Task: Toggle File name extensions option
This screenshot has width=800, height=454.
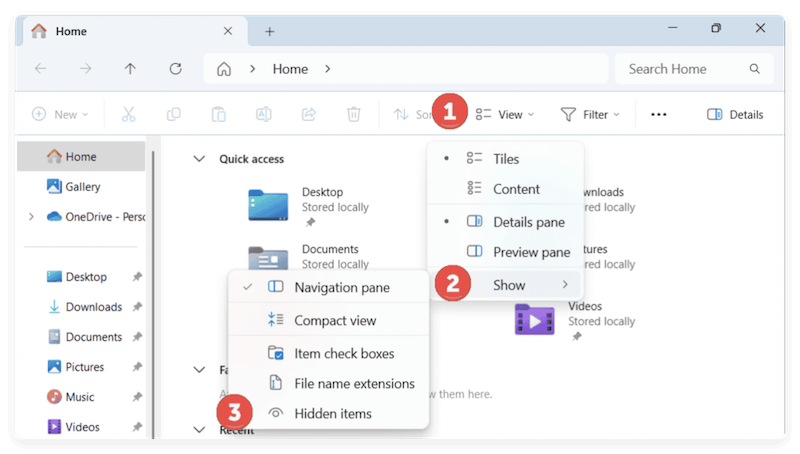Action: click(353, 383)
